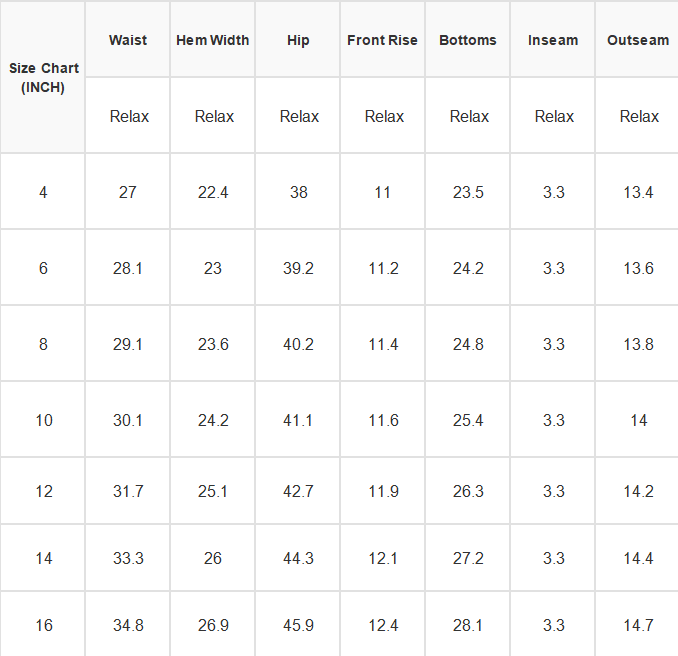678x656 pixels.
Task: Click outseam value 14.4
Action: [x=639, y=558]
